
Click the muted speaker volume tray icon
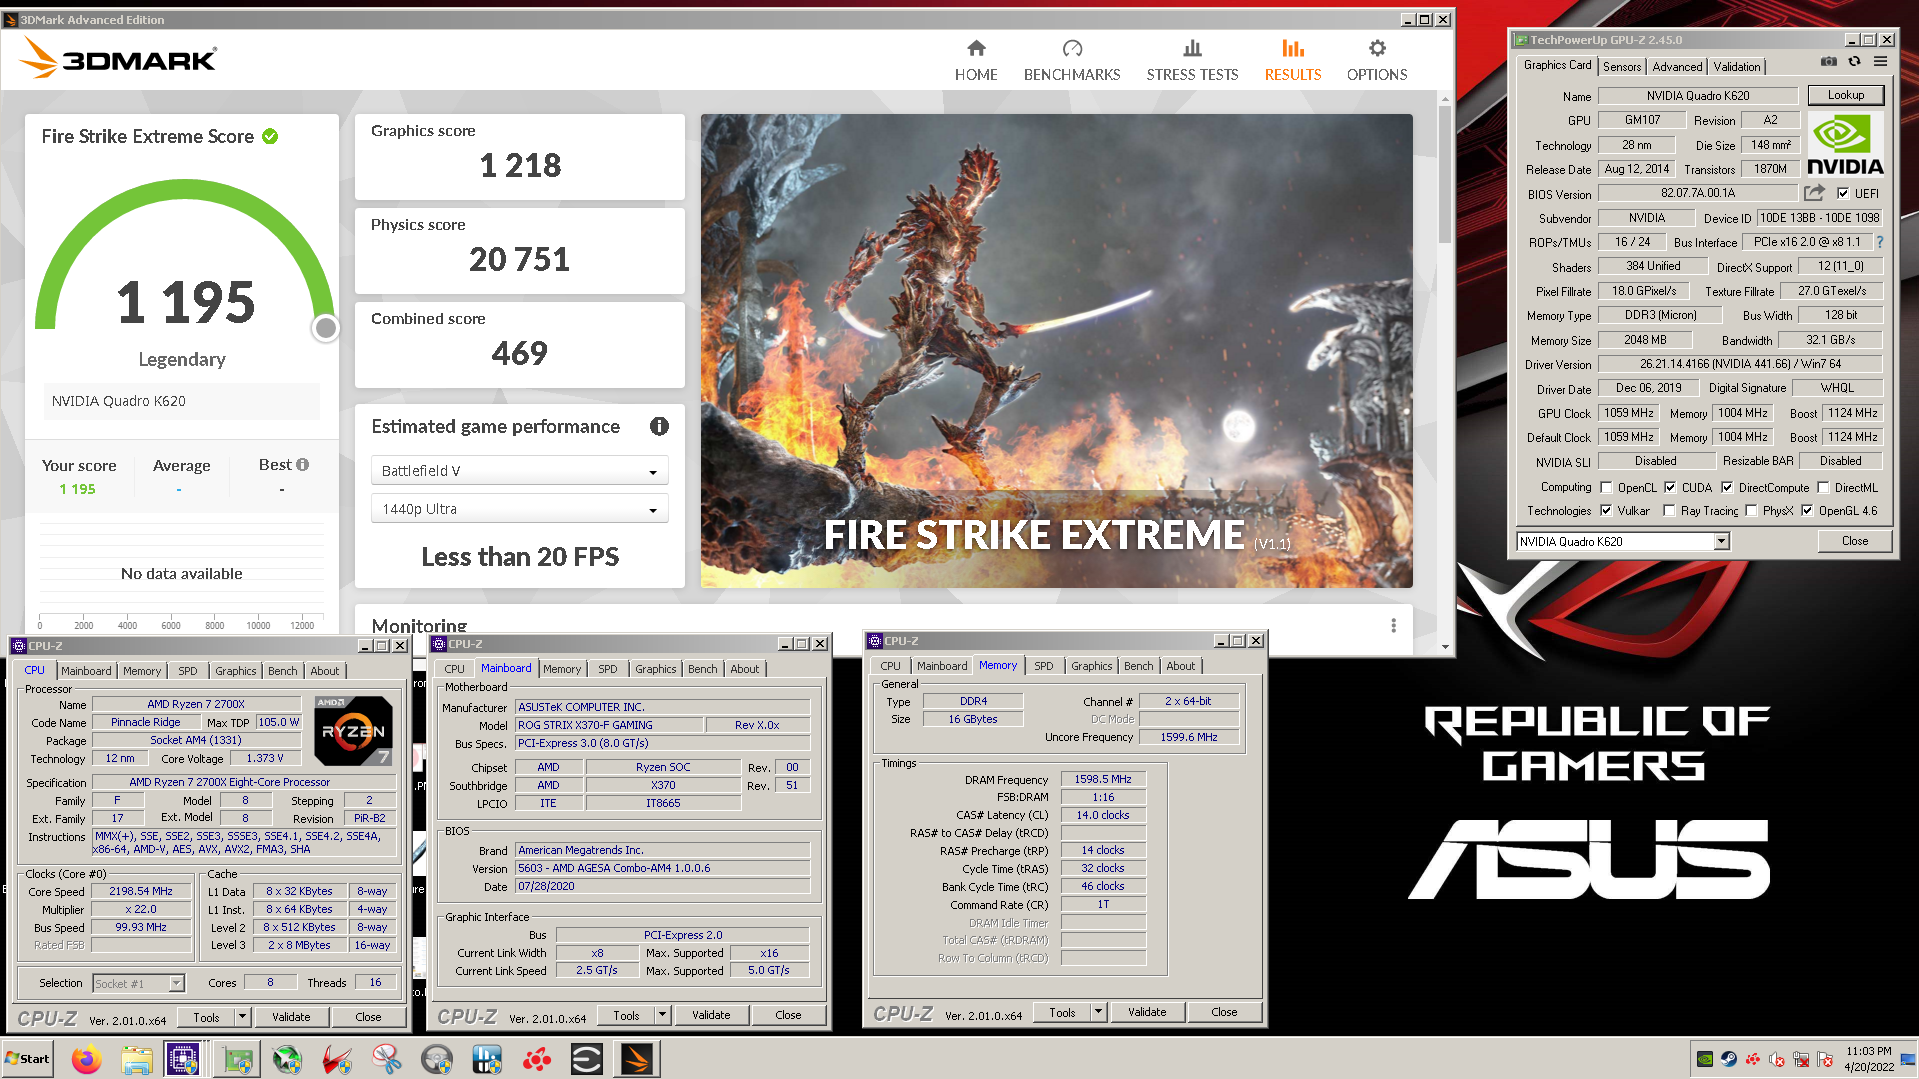1777,1059
